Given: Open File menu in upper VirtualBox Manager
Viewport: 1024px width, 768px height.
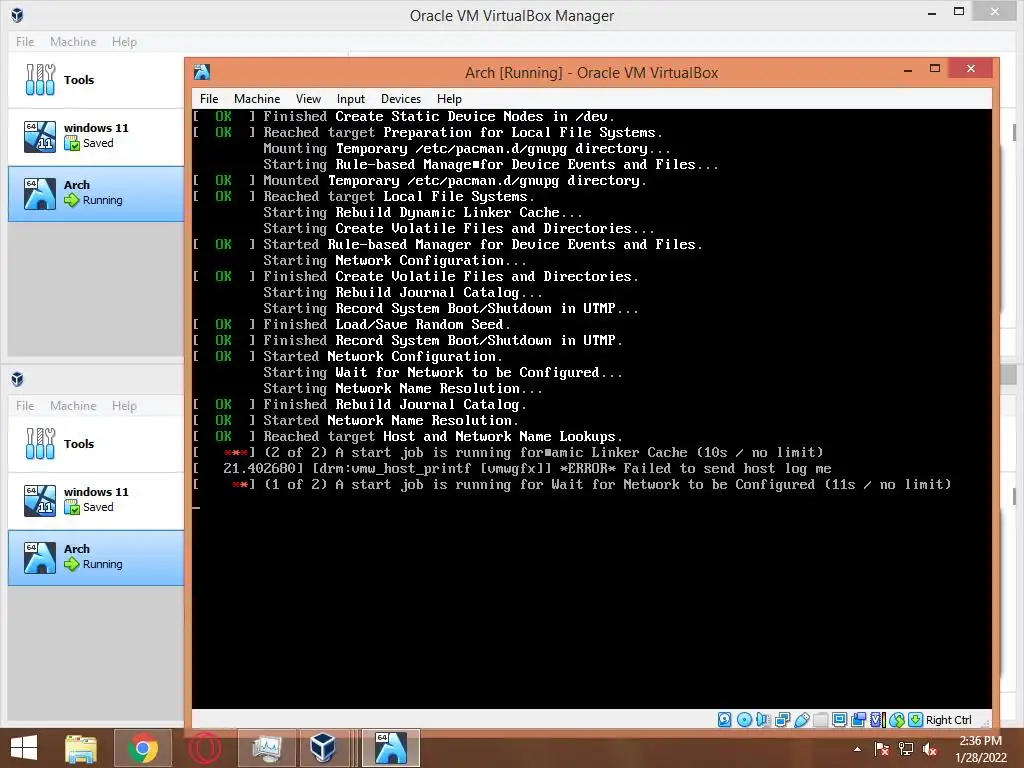Looking at the screenshot, I should 25,42.
